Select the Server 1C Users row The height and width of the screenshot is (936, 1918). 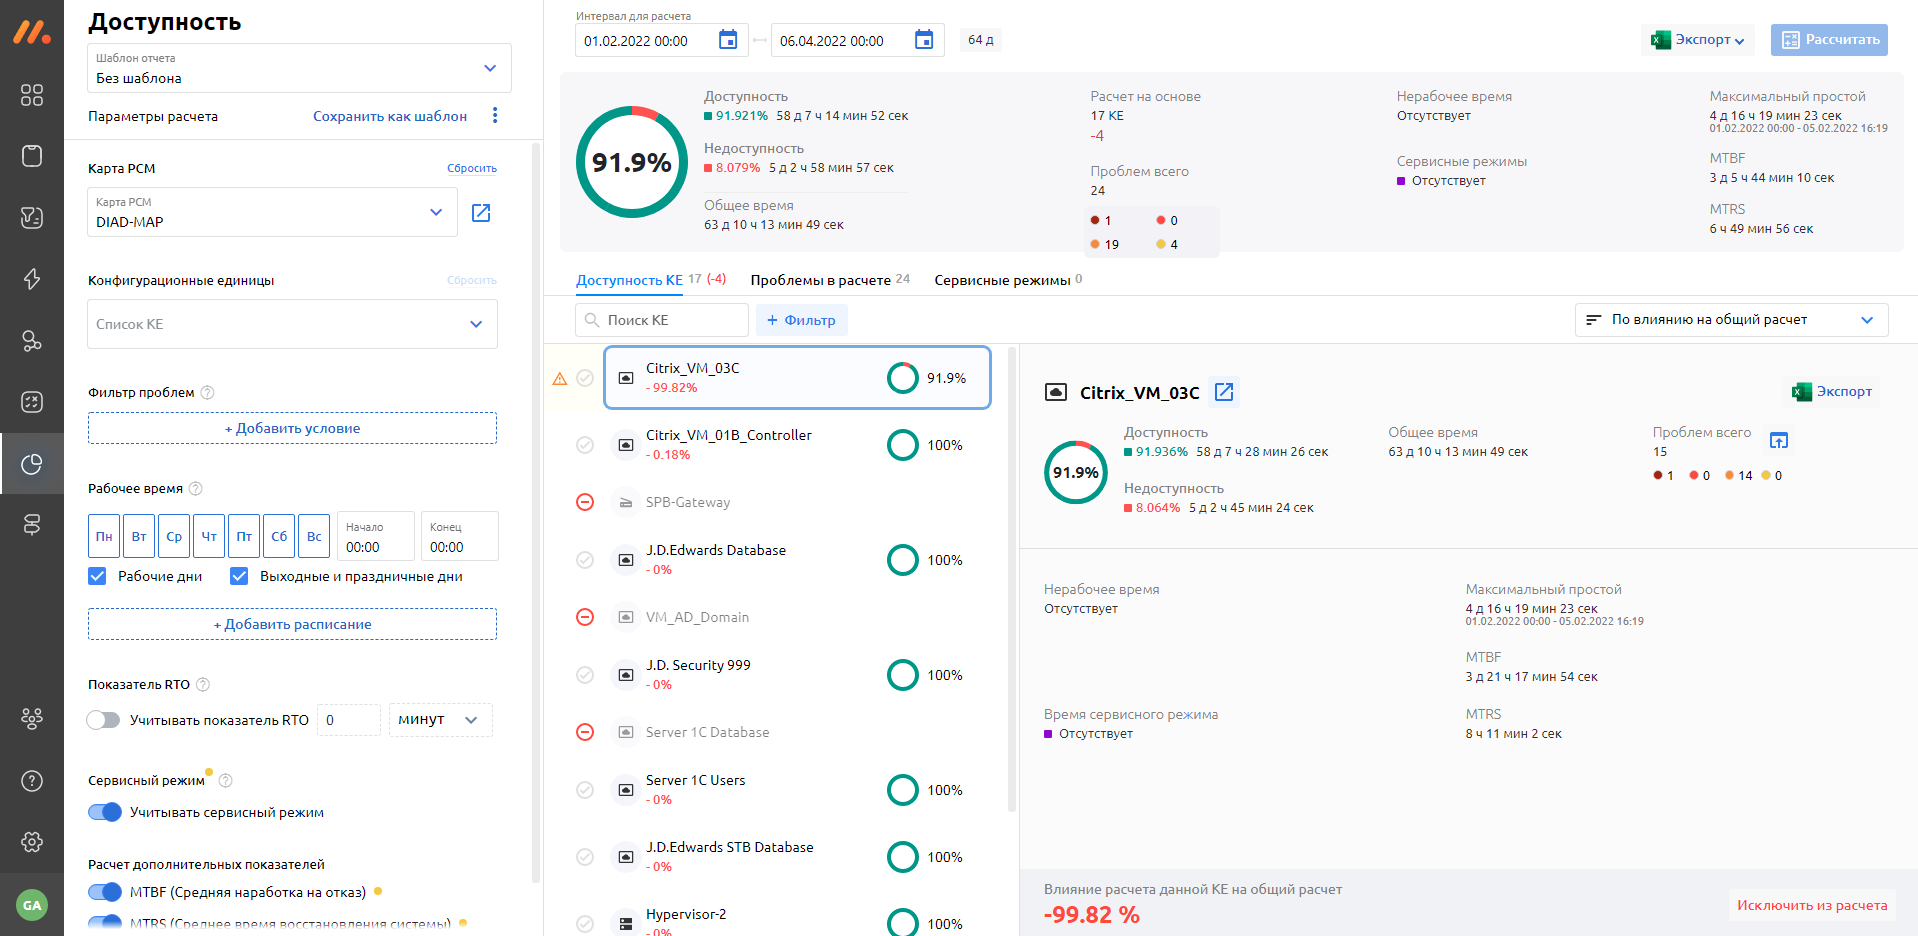pos(797,790)
